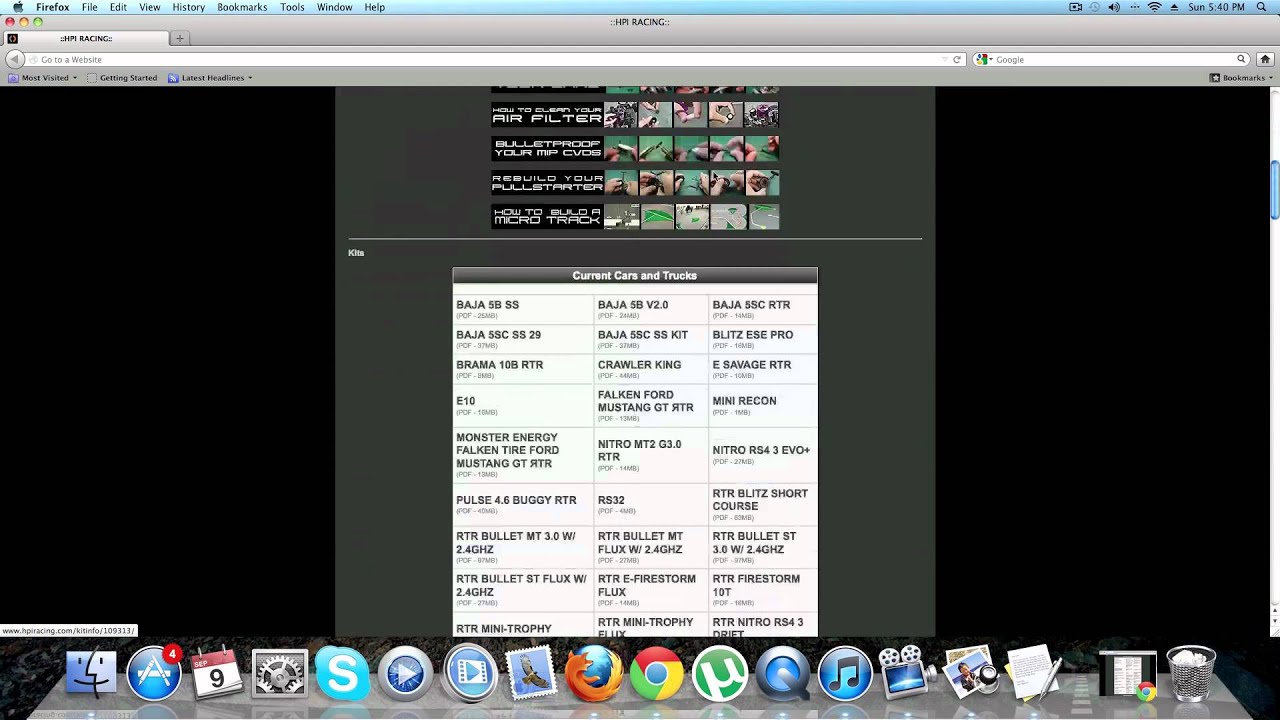Open the Firefox application menu

53,7
